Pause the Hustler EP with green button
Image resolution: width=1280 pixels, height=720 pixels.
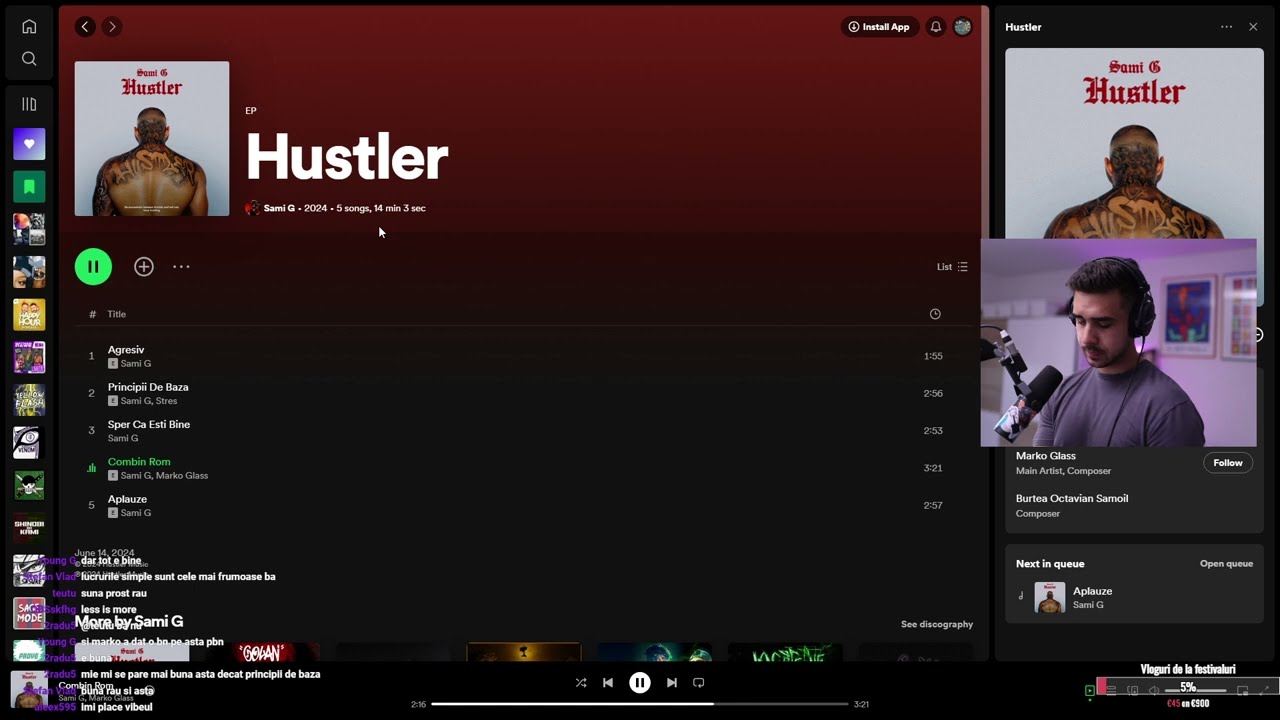tap(93, 267)
